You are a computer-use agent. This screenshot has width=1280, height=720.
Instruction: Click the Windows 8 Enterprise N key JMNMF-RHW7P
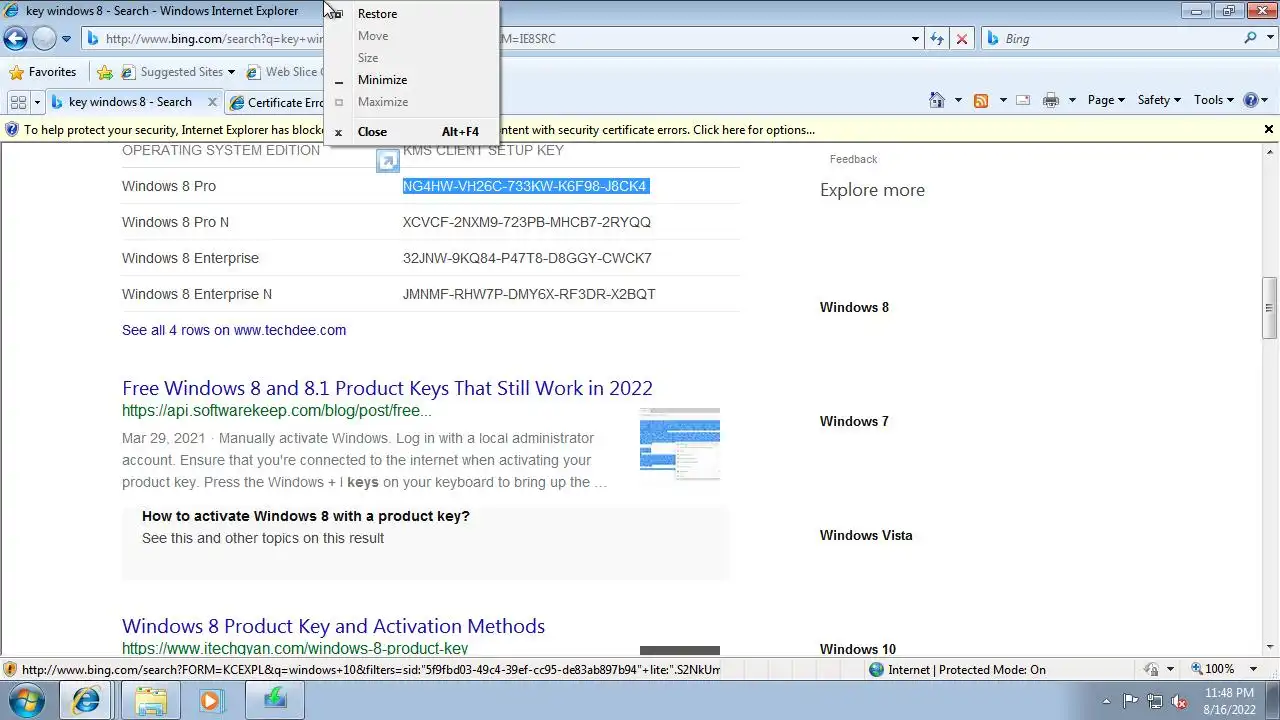pyautogui.click(x=529, y=294)
